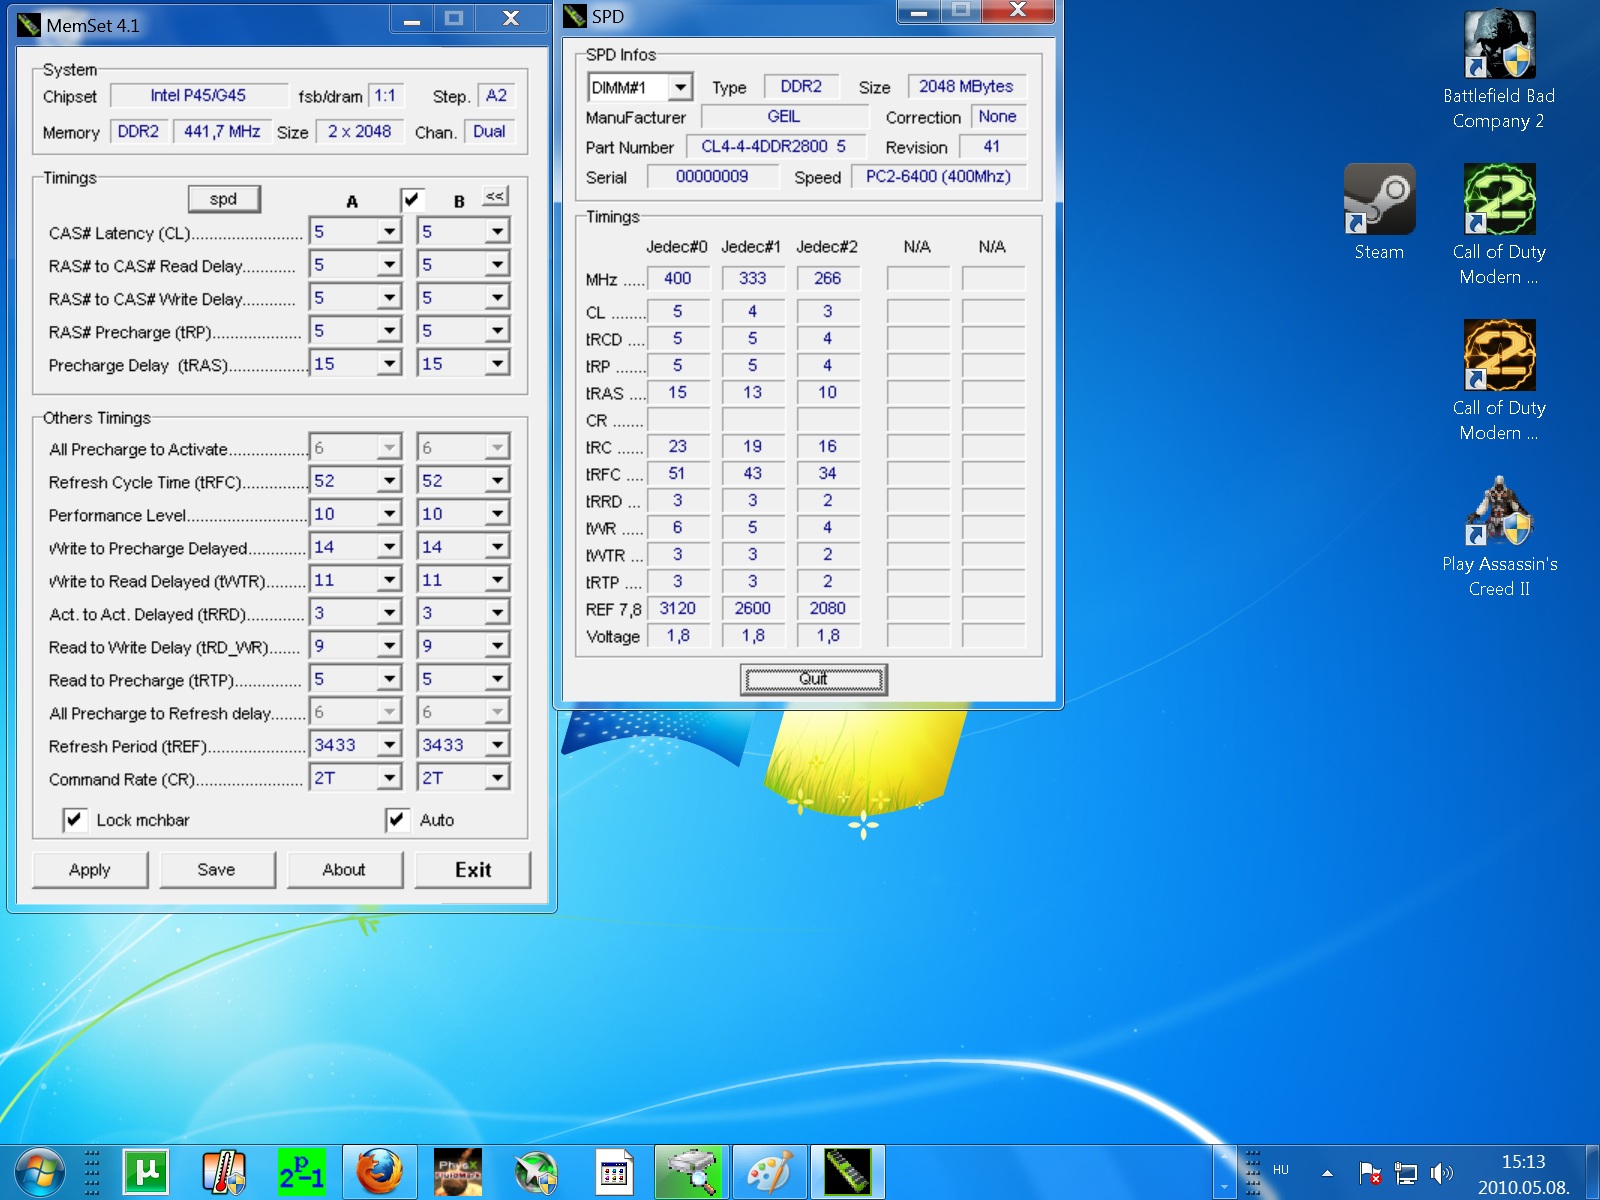The image size is (1600, 1200).
Task: Click the SPD window title bar icon
Action: pos(575,16)
